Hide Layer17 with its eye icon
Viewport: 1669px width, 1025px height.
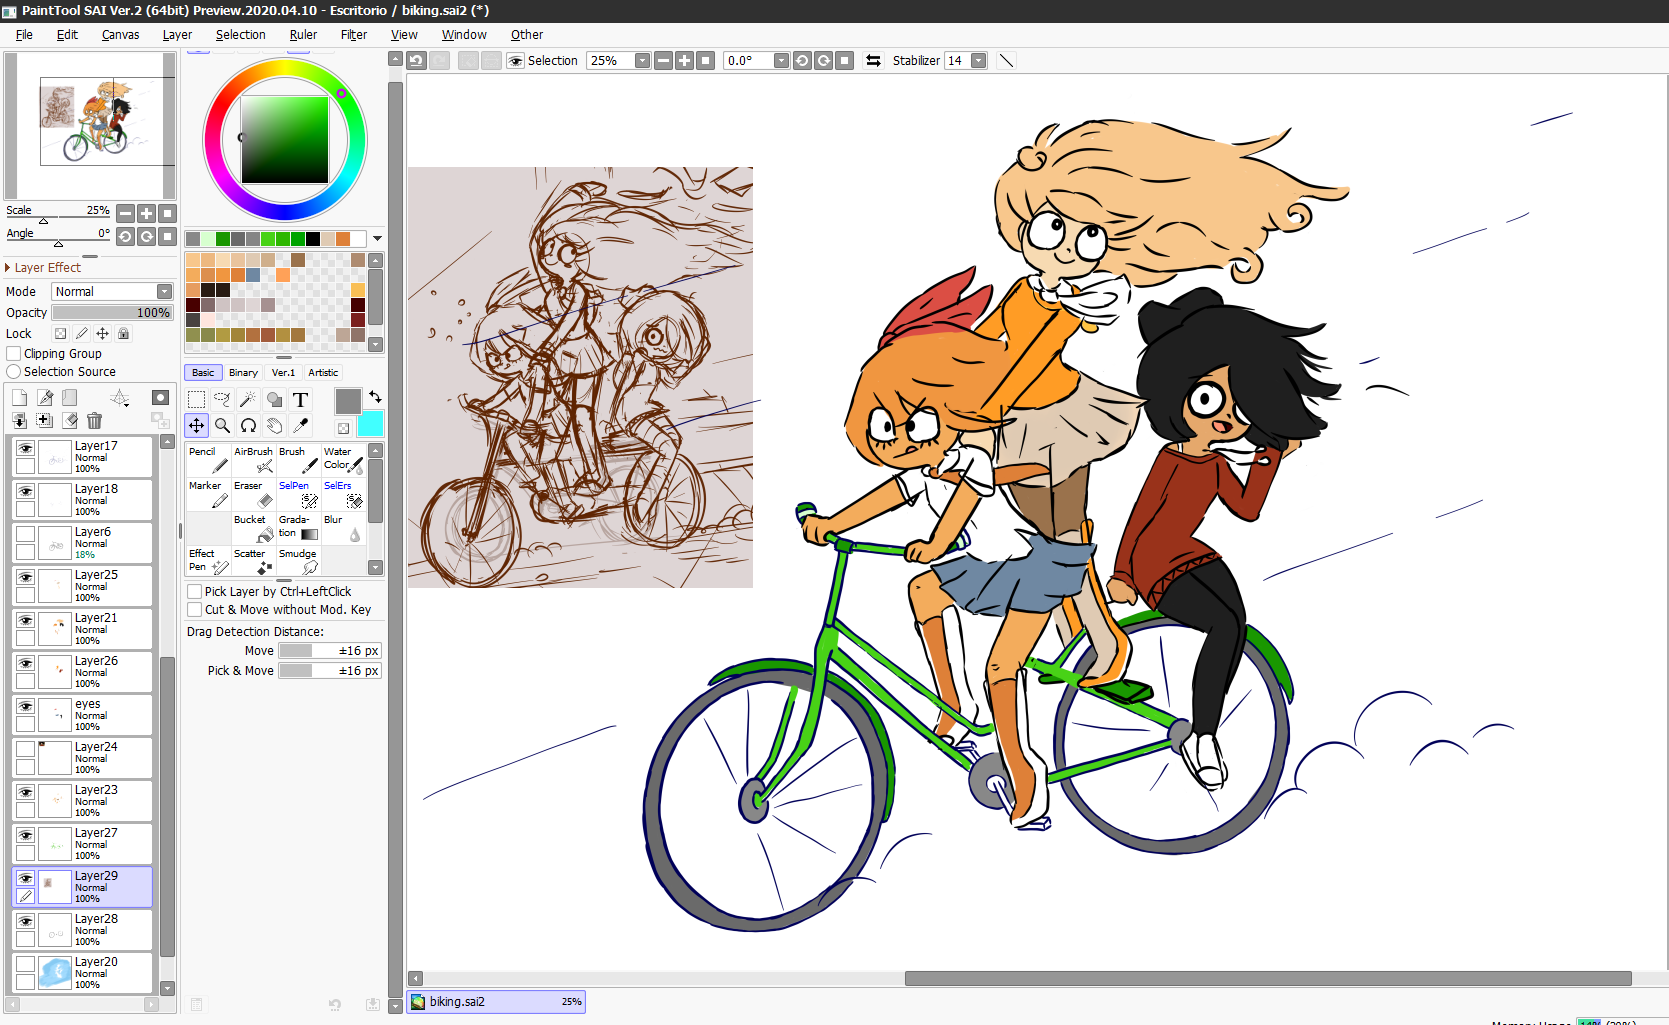(x=25, y=449)
